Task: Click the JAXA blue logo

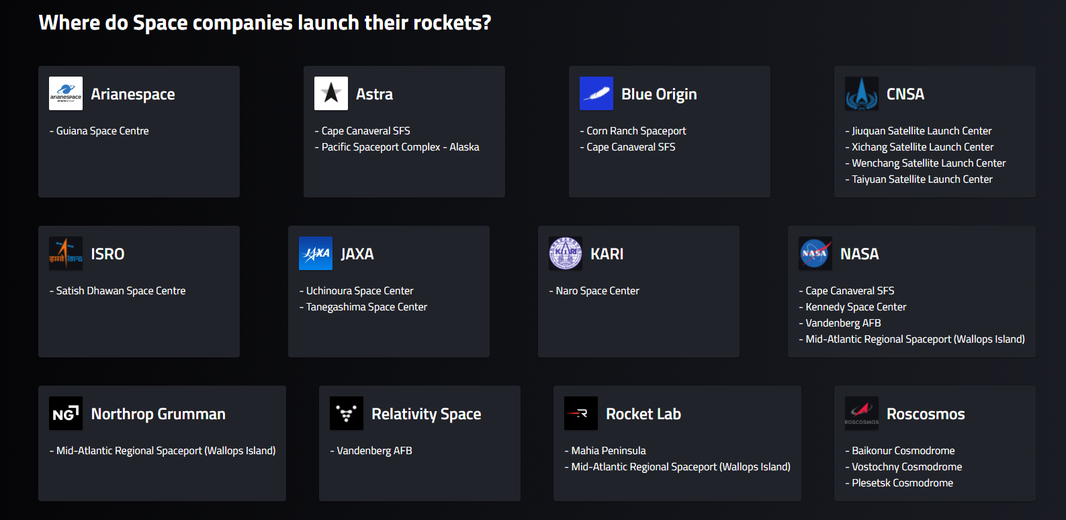Action: [315, 254]
